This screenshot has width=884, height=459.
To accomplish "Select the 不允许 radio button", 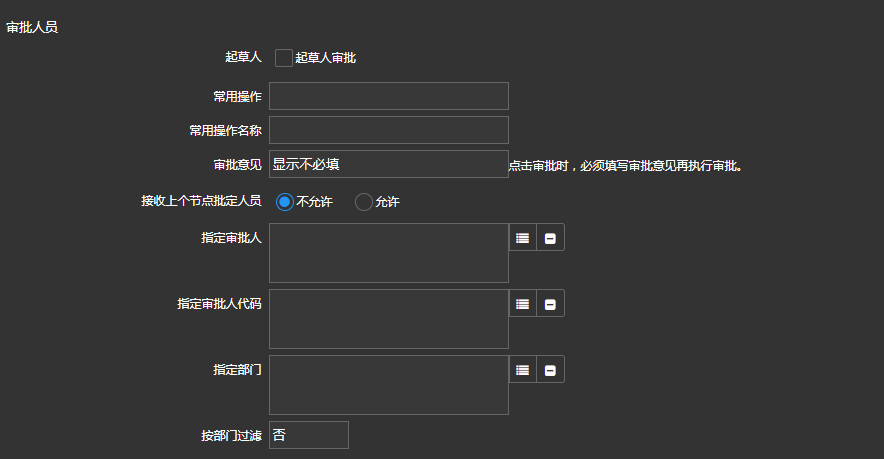I will pyautogui.click(x=285, y=202).
